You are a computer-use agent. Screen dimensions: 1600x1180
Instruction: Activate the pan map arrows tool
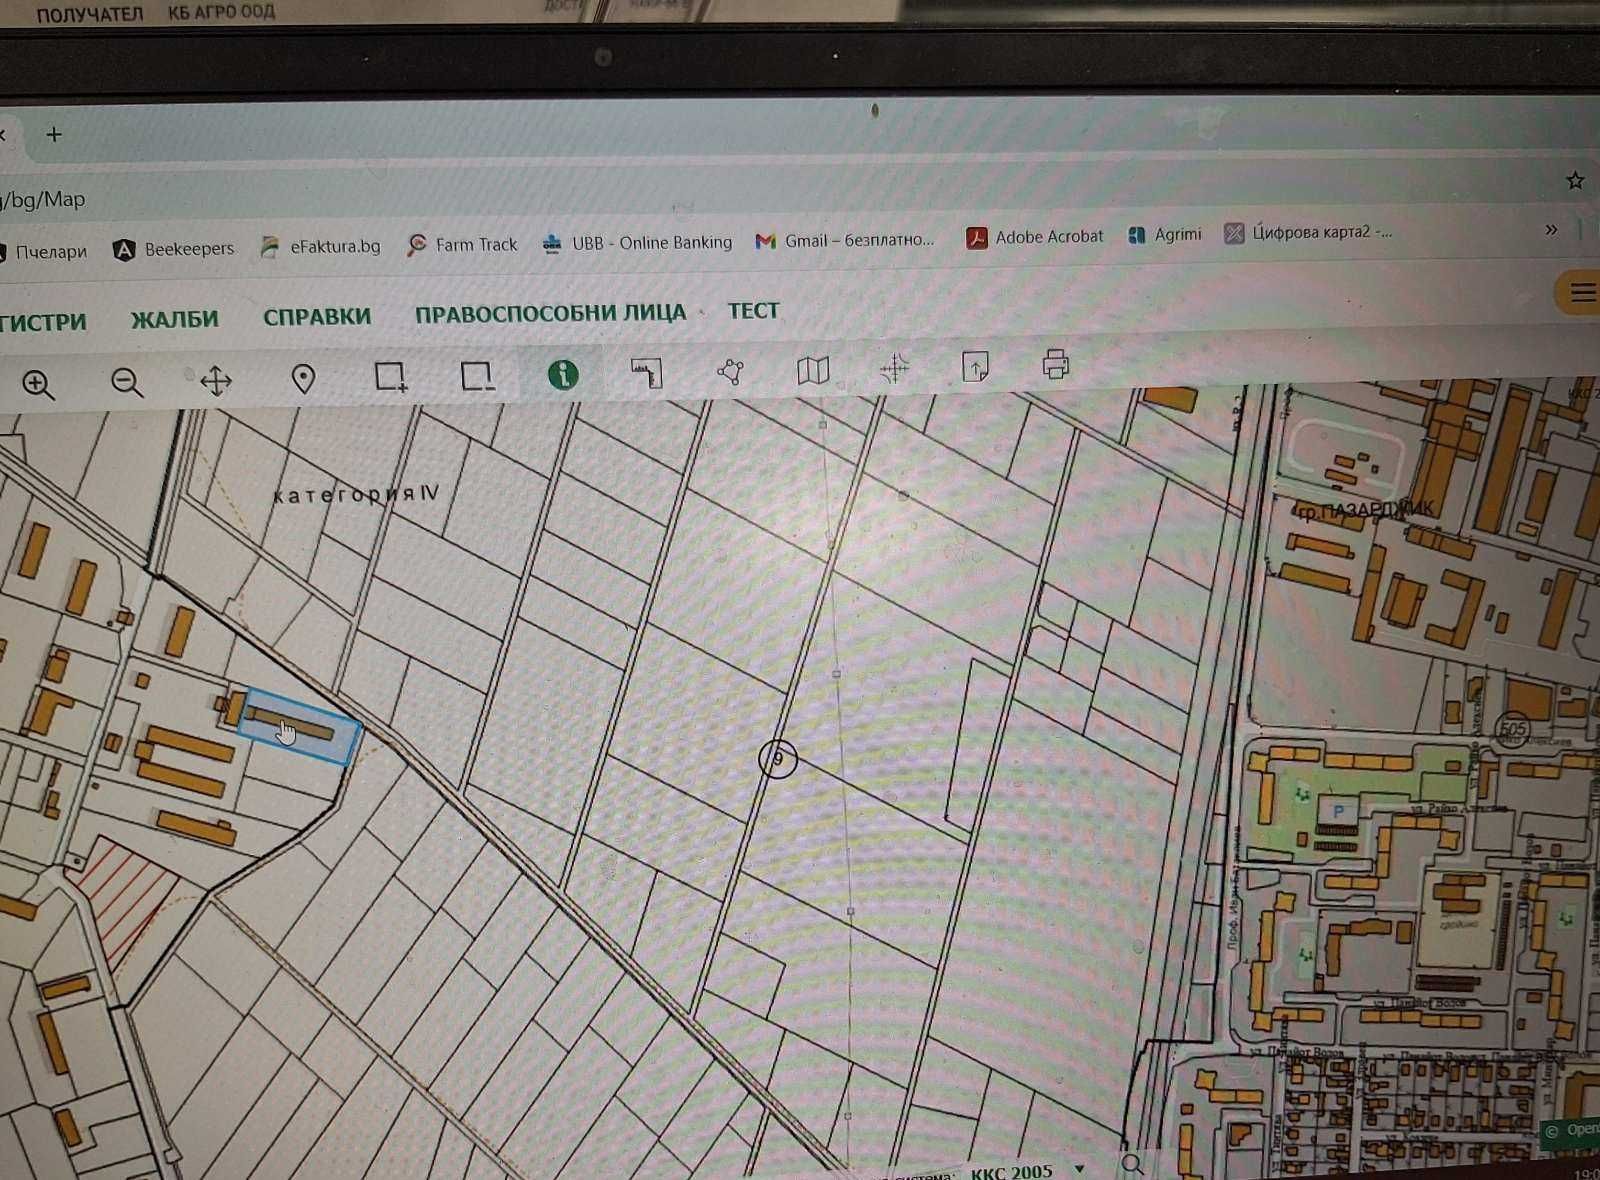(216, 380)
